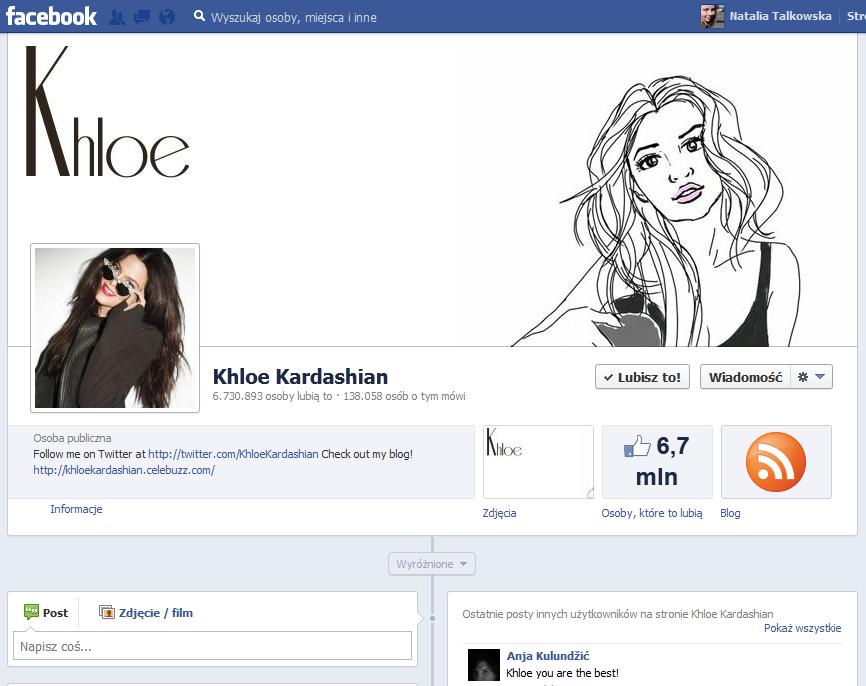This screenshot has height=686, width=866.
Task: Open the orange RSS Blog icon
Action: coord(776,462)
